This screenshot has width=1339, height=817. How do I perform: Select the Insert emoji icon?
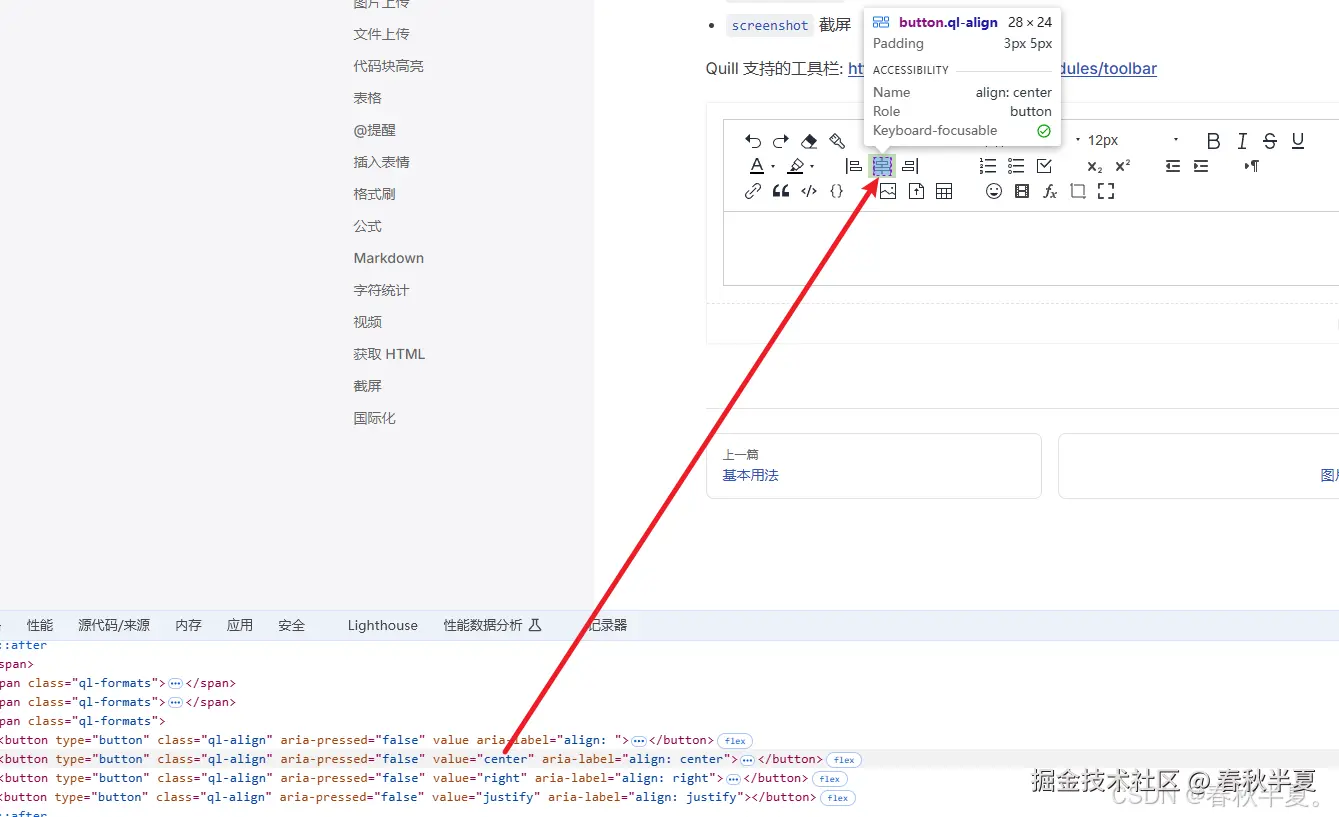click(994, 191)
